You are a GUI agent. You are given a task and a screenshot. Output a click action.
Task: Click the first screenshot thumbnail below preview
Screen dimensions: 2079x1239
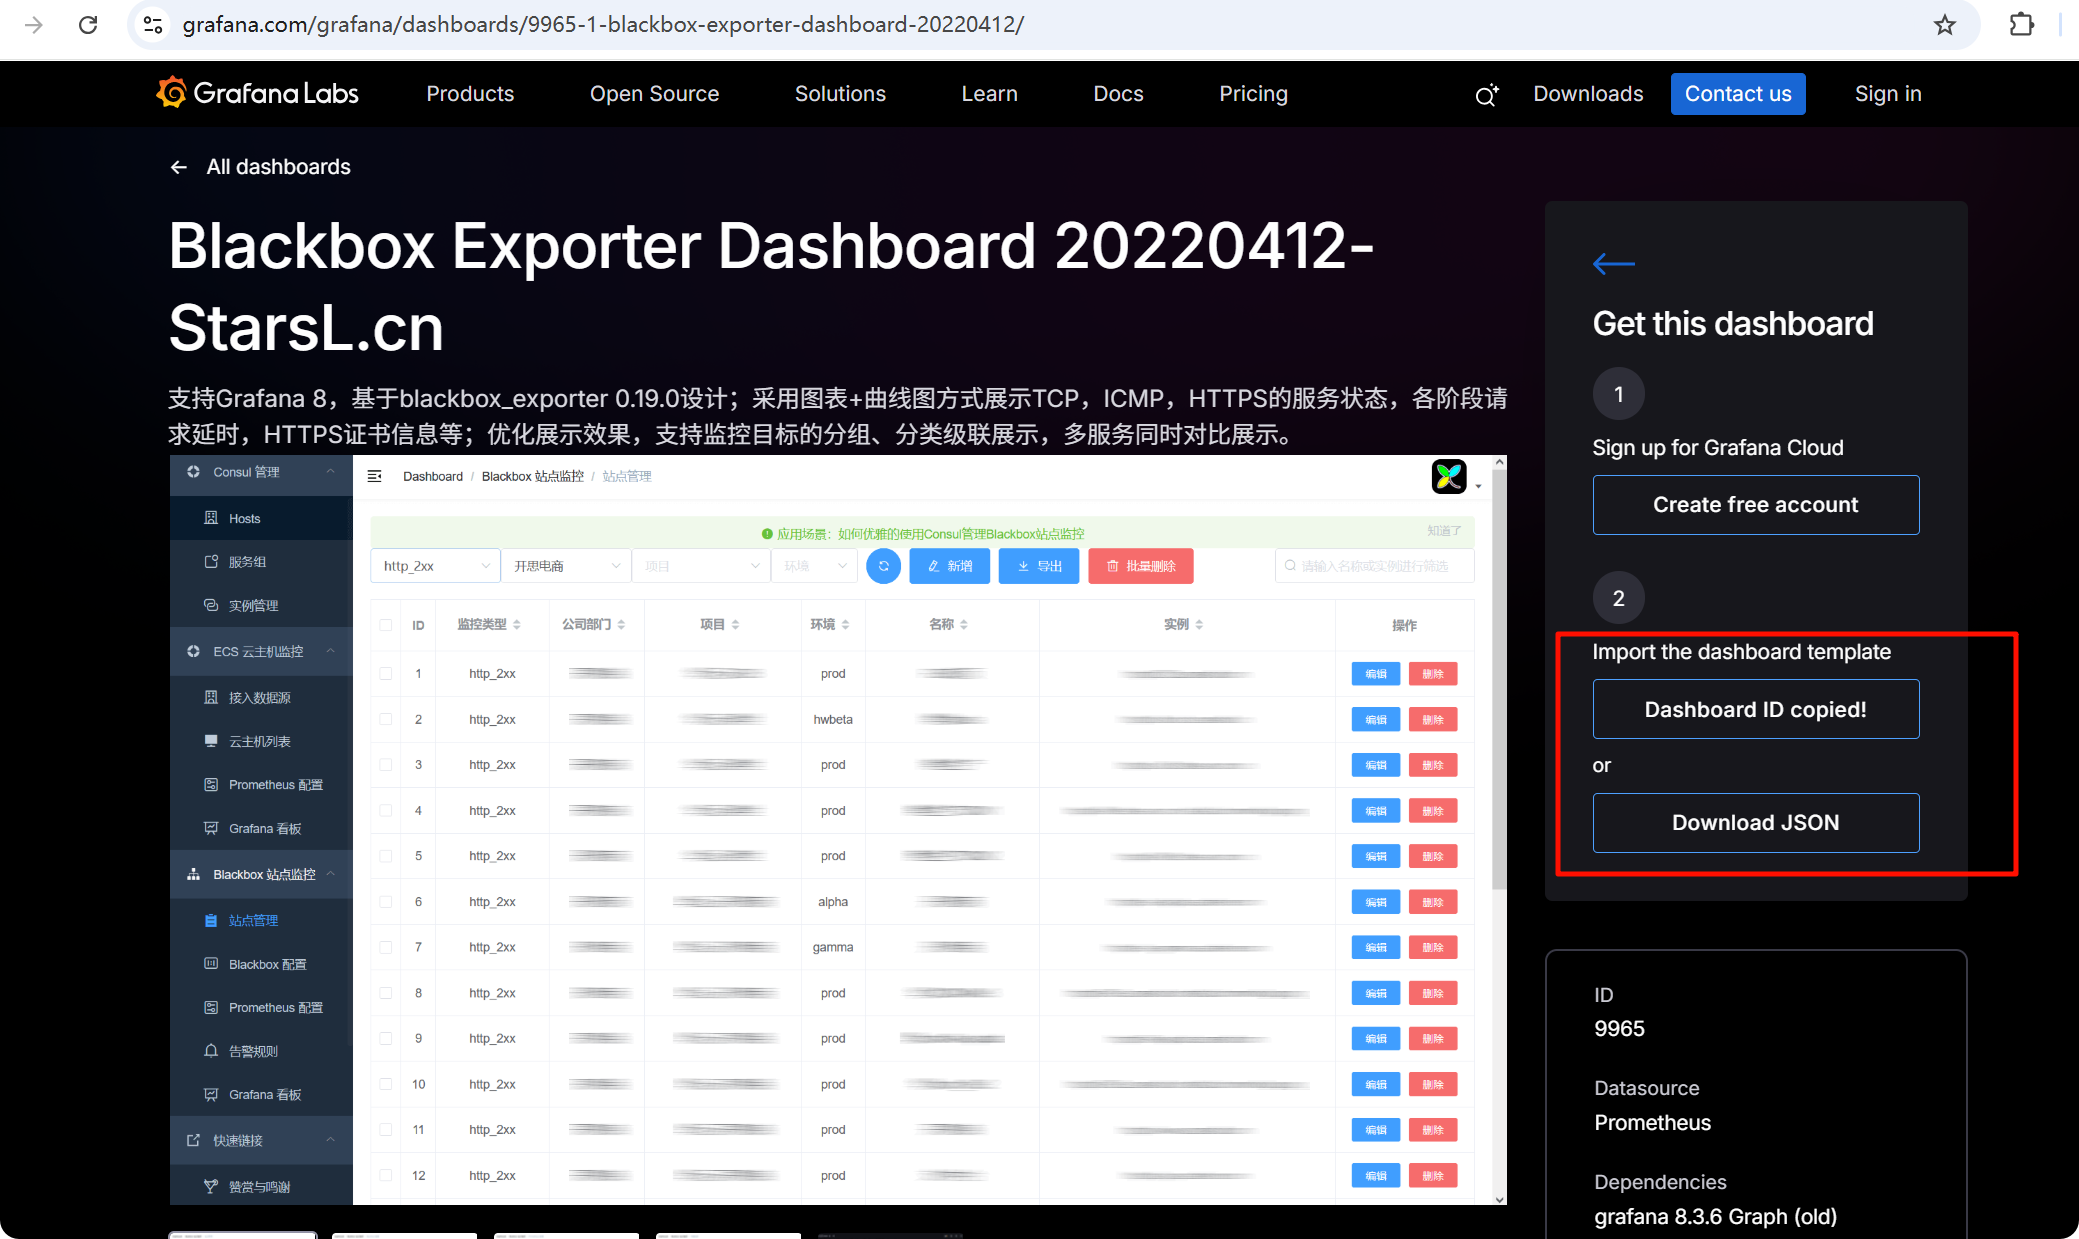(x=243, y=1235)
